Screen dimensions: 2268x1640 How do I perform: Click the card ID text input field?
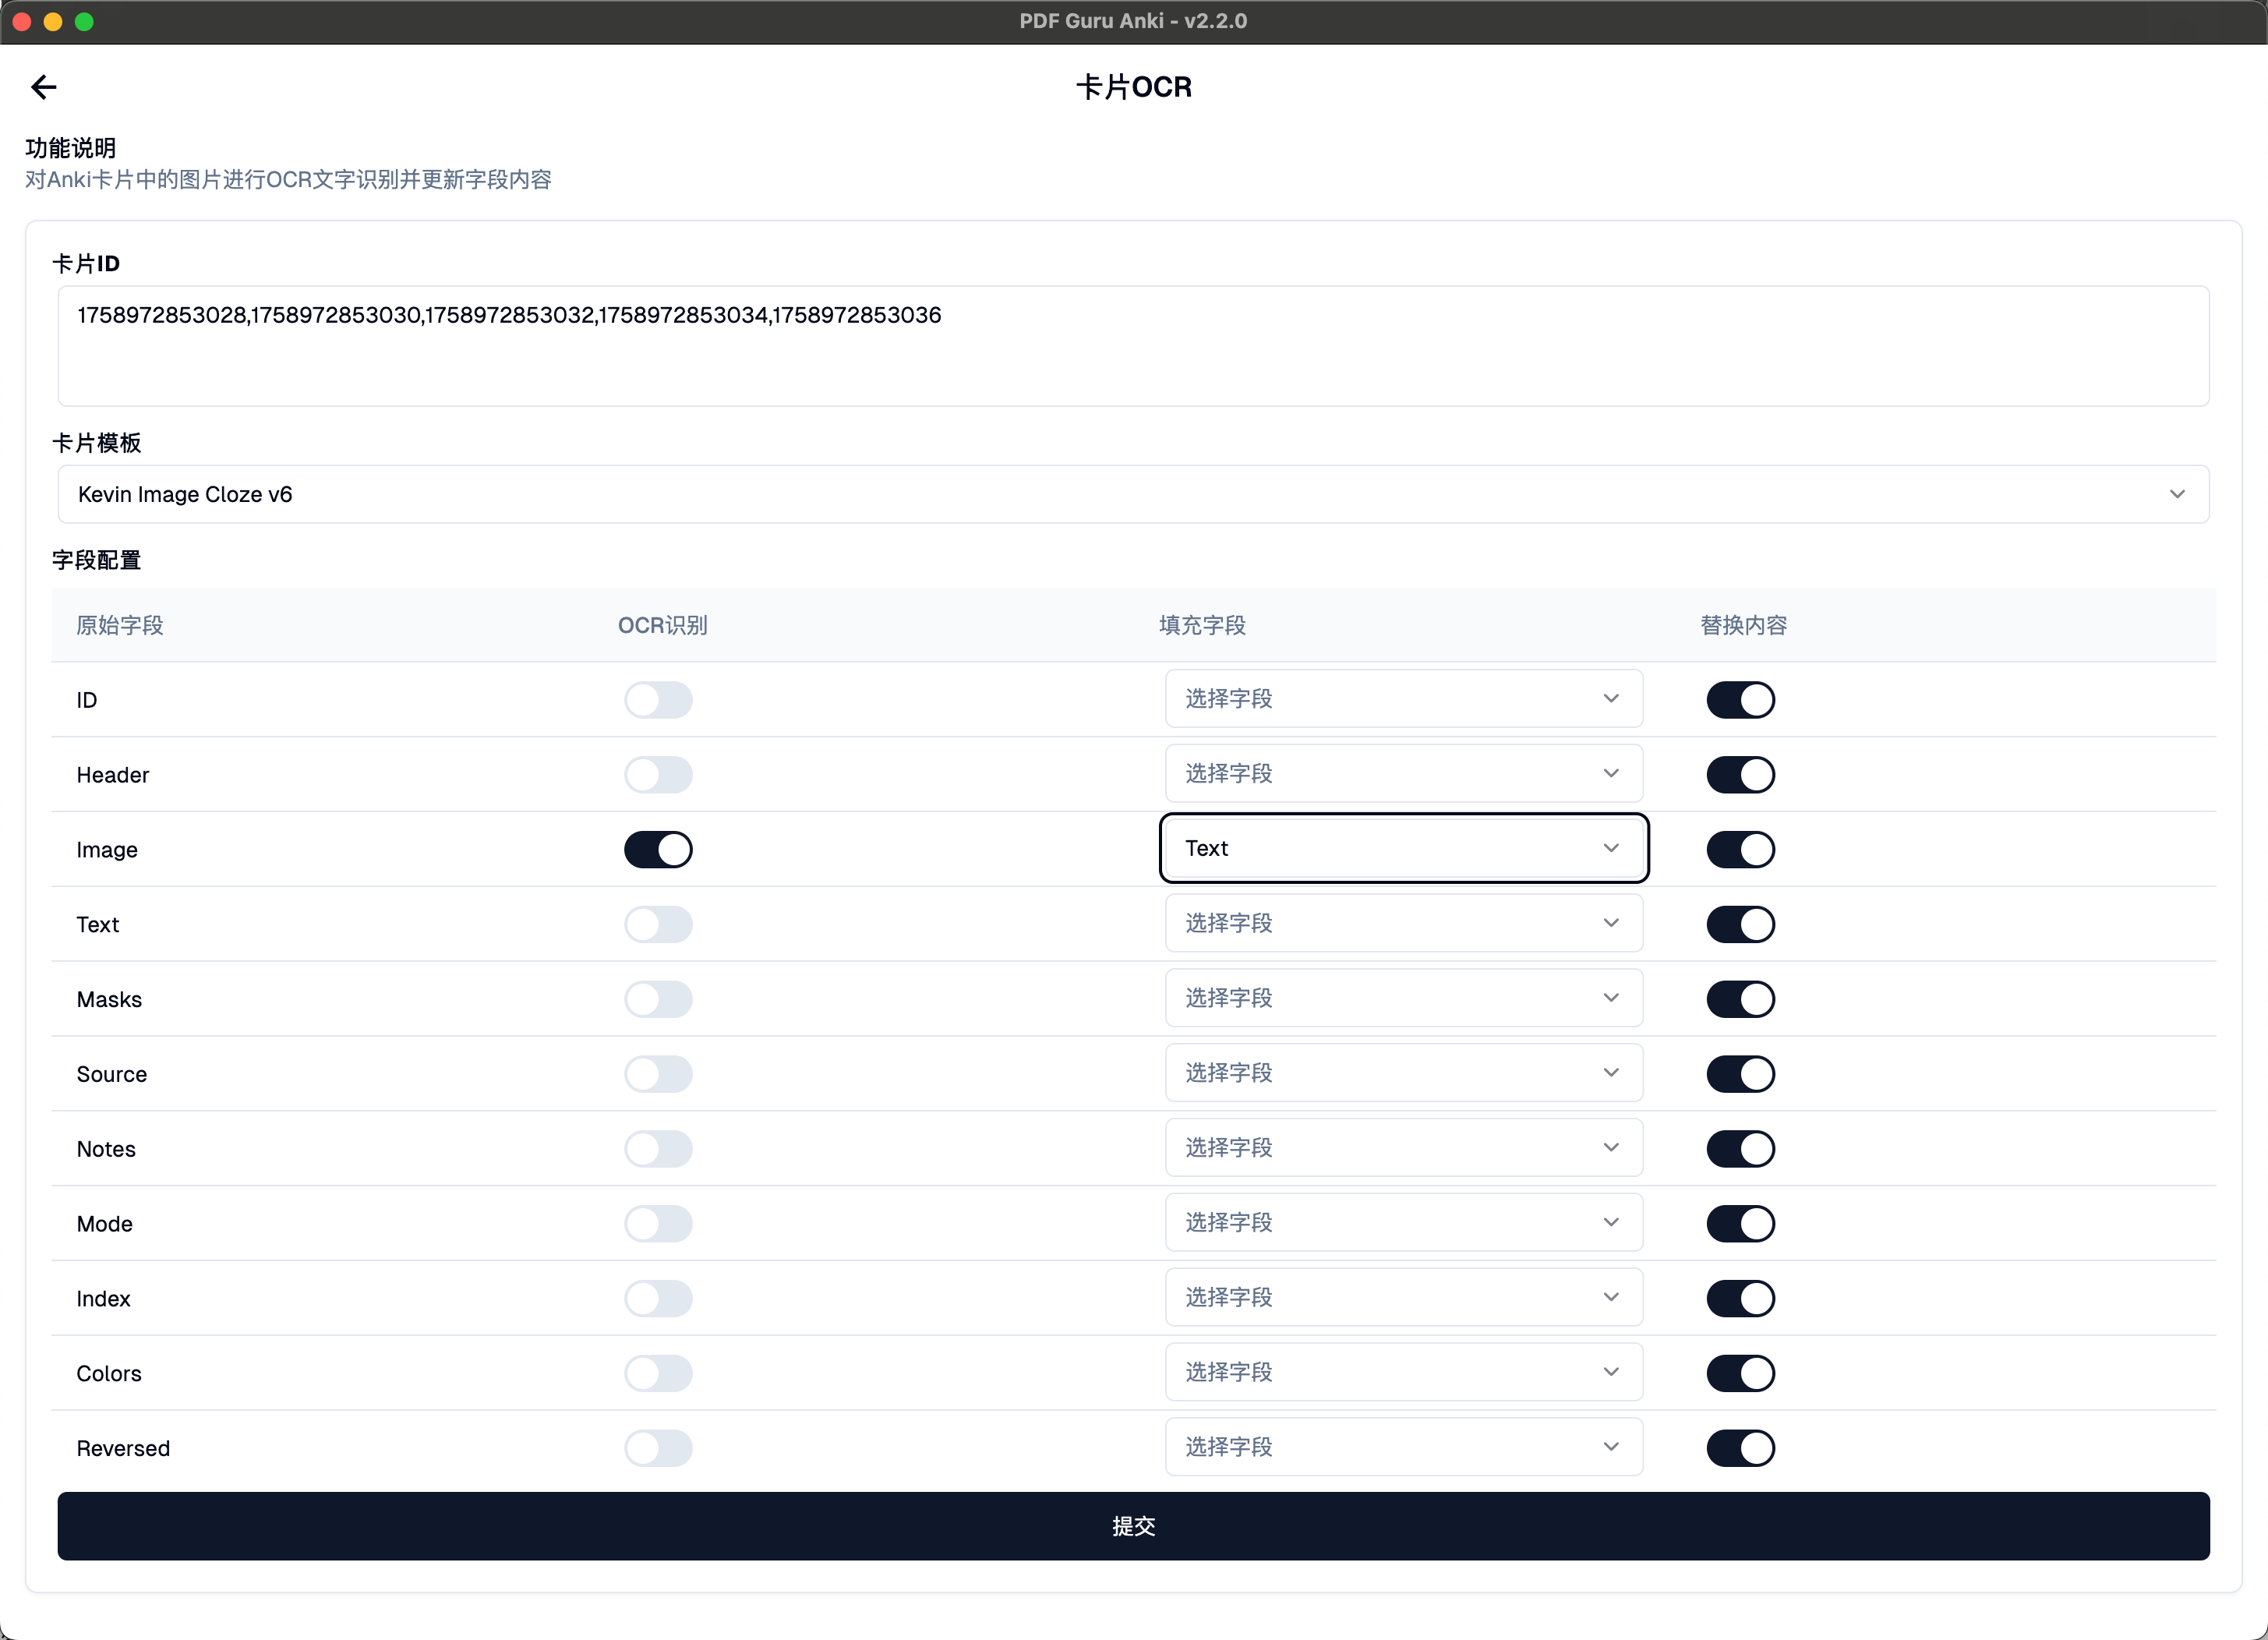(1133, 346)
